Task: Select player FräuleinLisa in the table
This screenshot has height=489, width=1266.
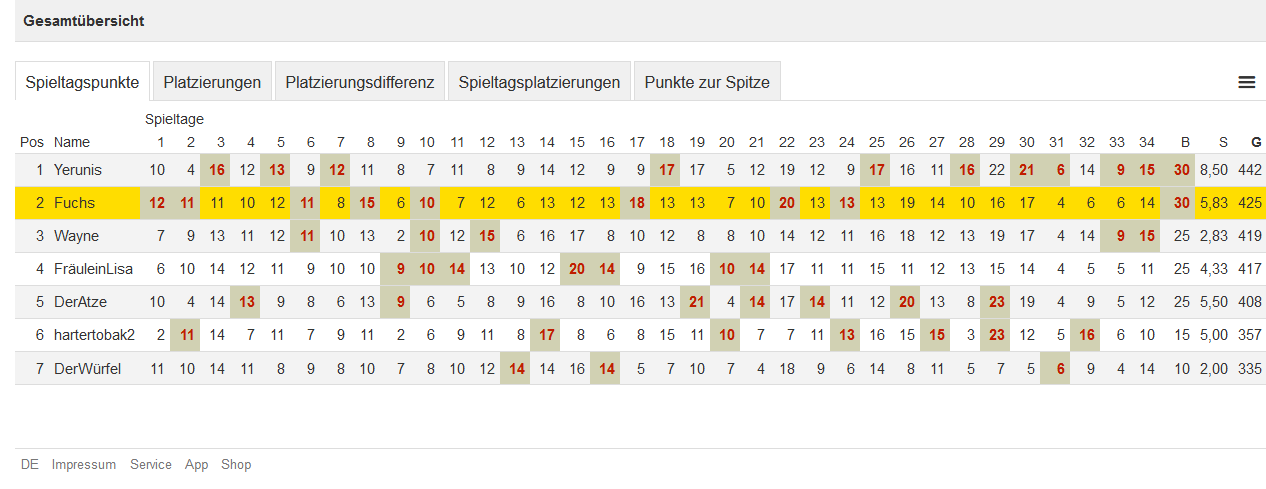Action: [x=93, y=269]
